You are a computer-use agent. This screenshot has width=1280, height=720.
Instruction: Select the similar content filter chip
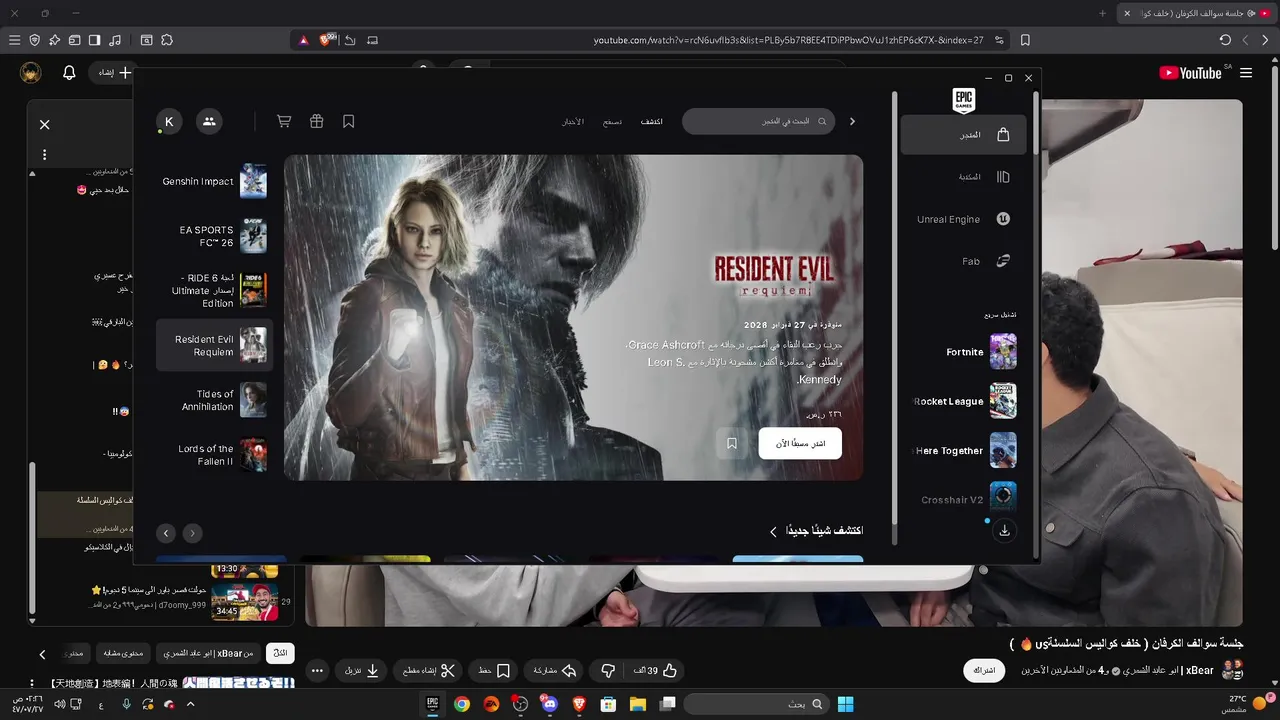tap(124, 653)
